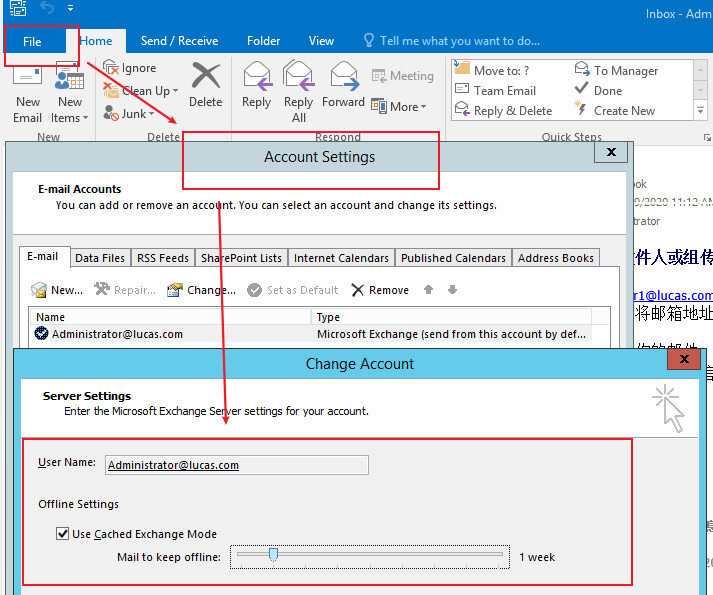Click the Set as Default button
Image resolution: width=713 pixels, height=595 pixels.
293,290
